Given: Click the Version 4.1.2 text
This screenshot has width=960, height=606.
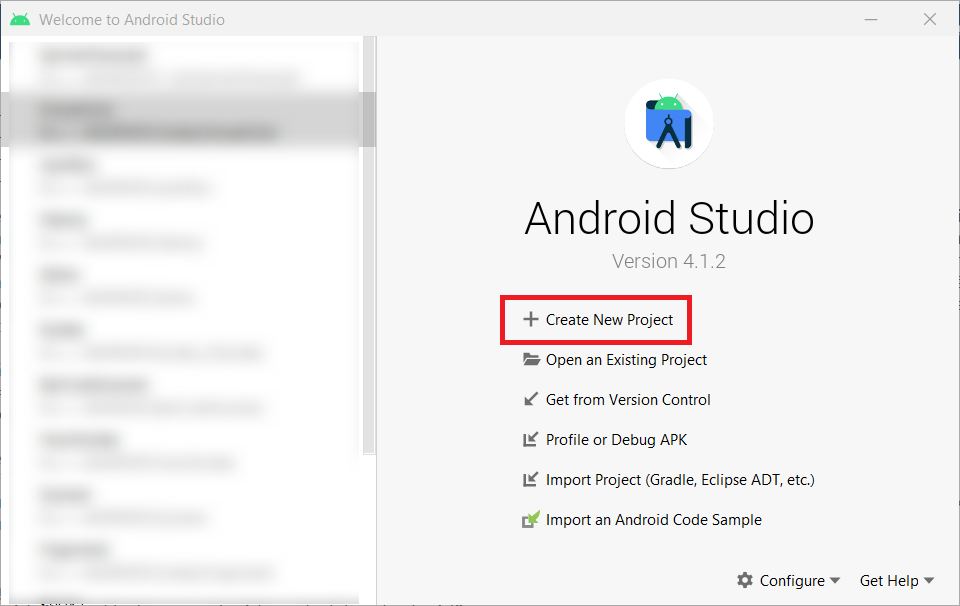Looking at the screenshot, I should click(669, 261).
